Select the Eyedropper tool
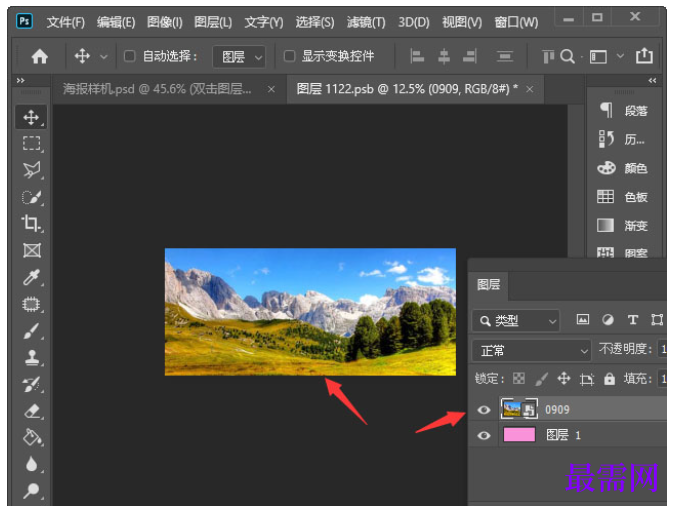This screenshot has height=509, width=677. click(x=32, y=277)
